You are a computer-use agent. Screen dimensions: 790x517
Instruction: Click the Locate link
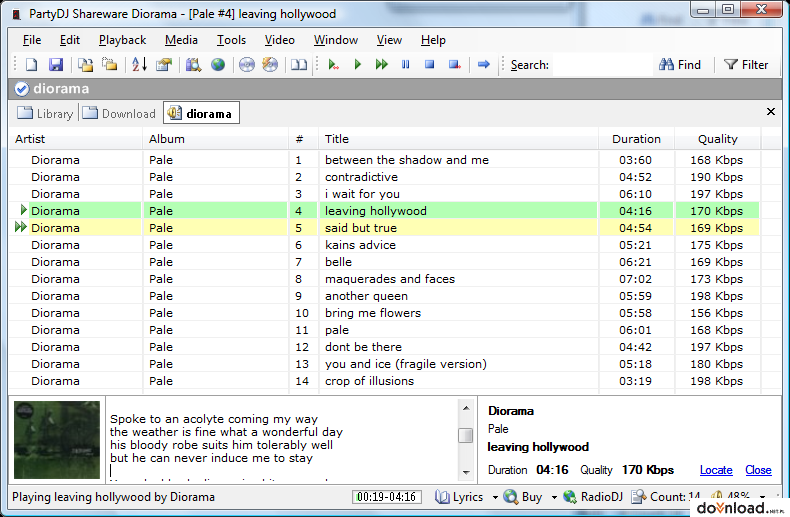point(716,470)
